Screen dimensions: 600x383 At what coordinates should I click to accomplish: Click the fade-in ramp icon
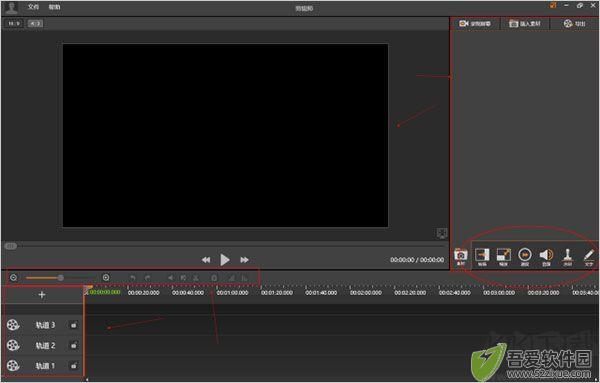coord(231,278)
